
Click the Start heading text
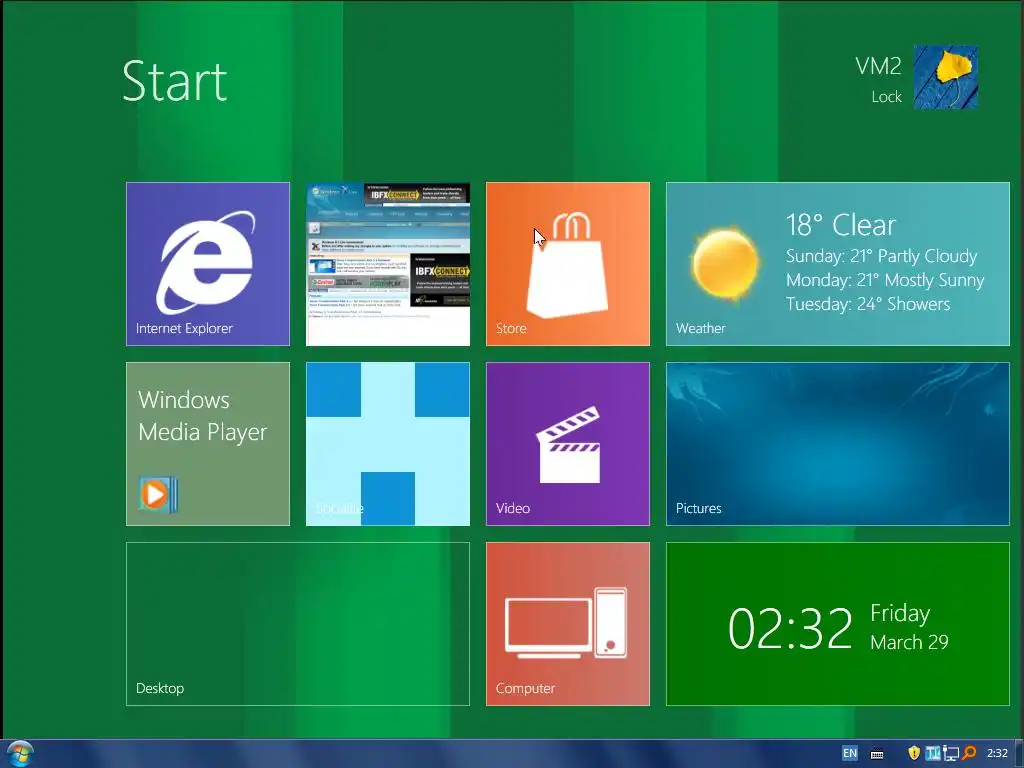174,82
